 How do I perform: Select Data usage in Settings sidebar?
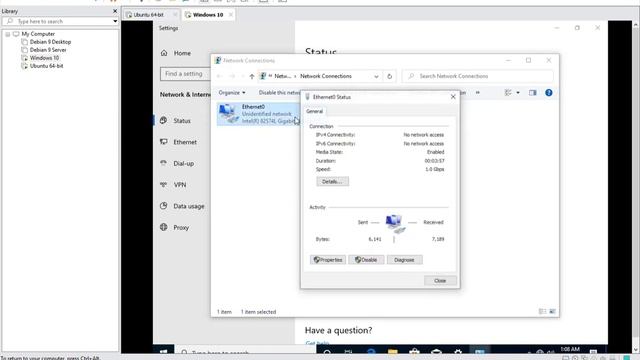[189, 206]
